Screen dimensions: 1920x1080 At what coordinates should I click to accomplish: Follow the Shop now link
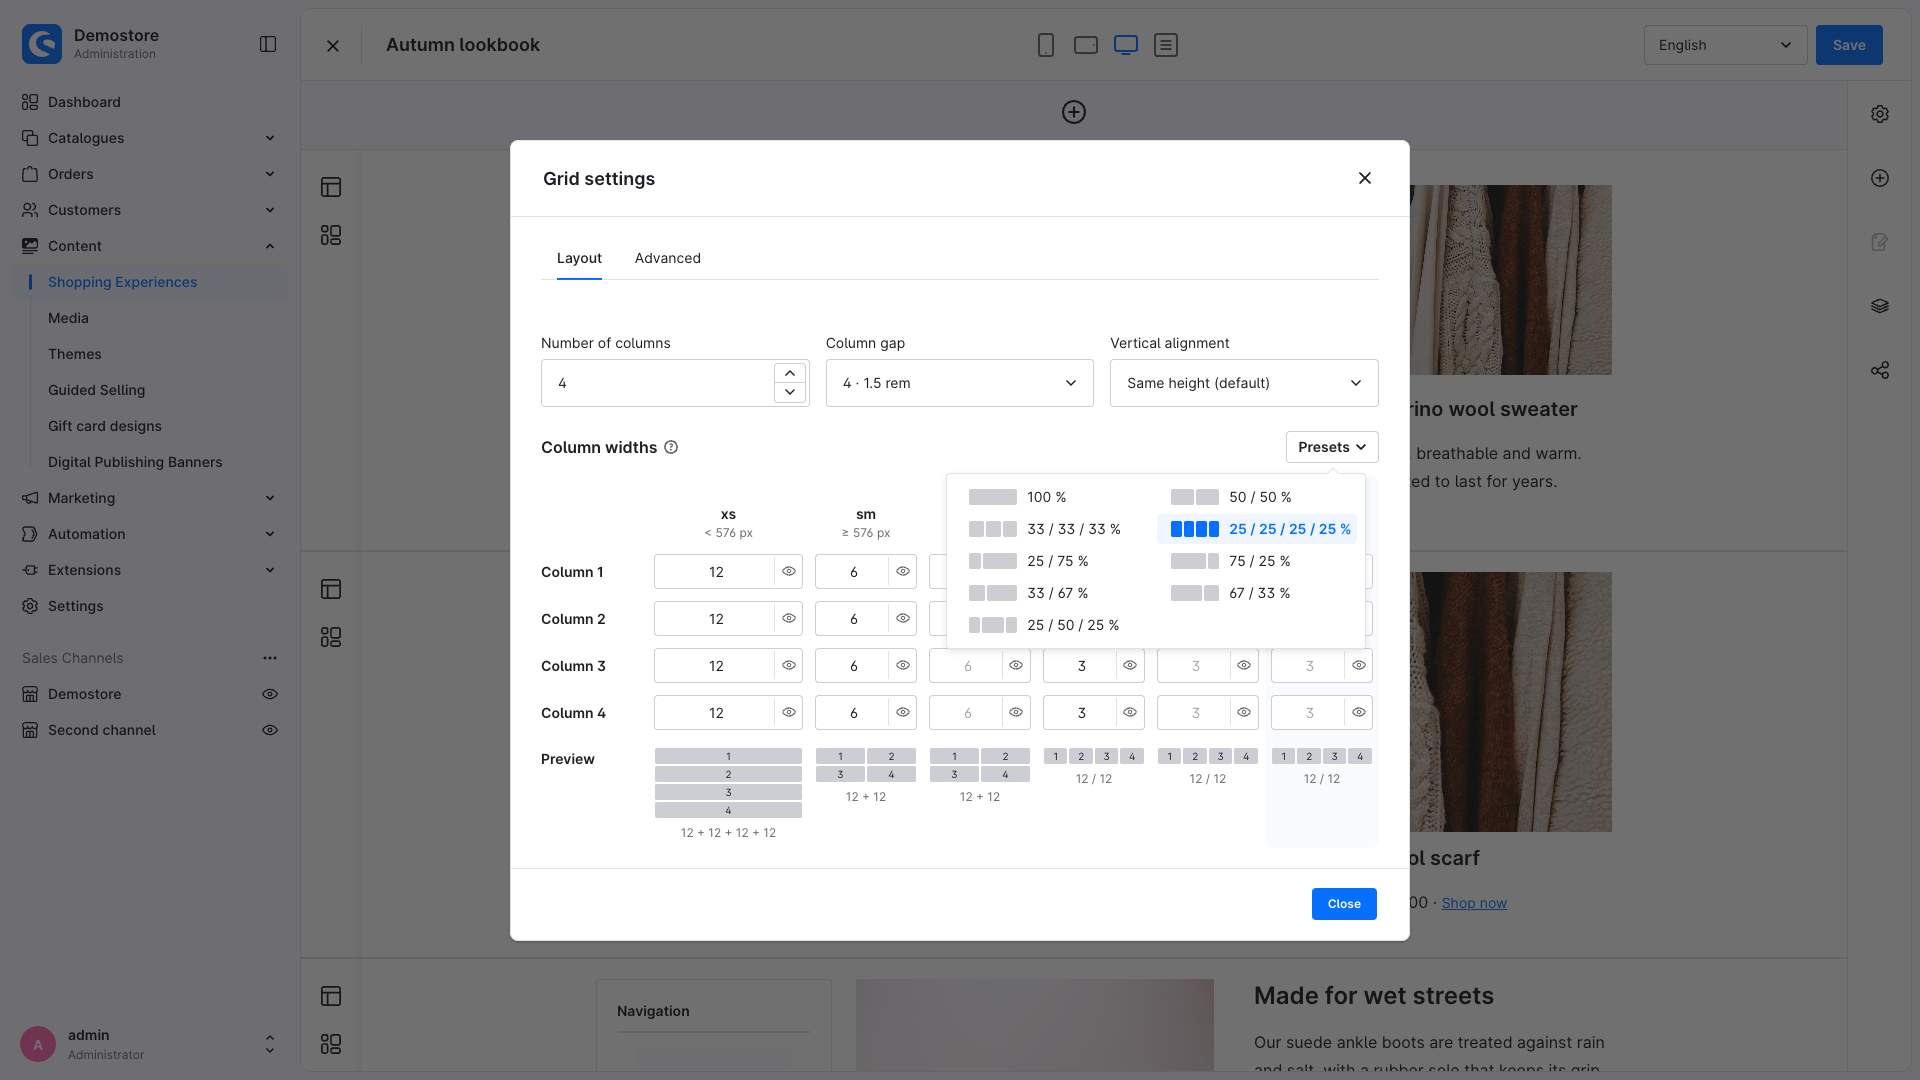tap(1474, 903)
